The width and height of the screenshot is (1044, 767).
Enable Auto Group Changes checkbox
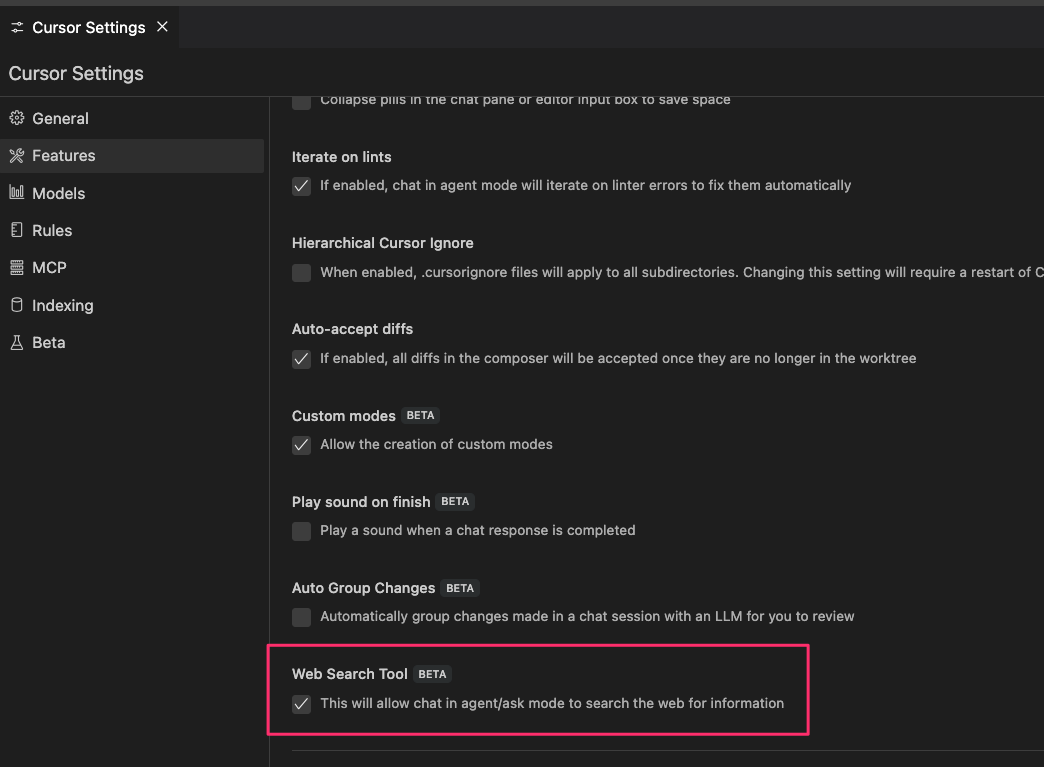pos(302,617)
